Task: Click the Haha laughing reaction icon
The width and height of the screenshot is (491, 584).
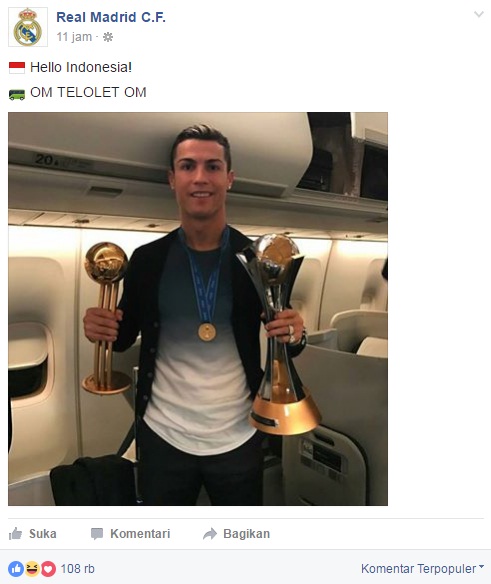Action: (x=32, y=569)
